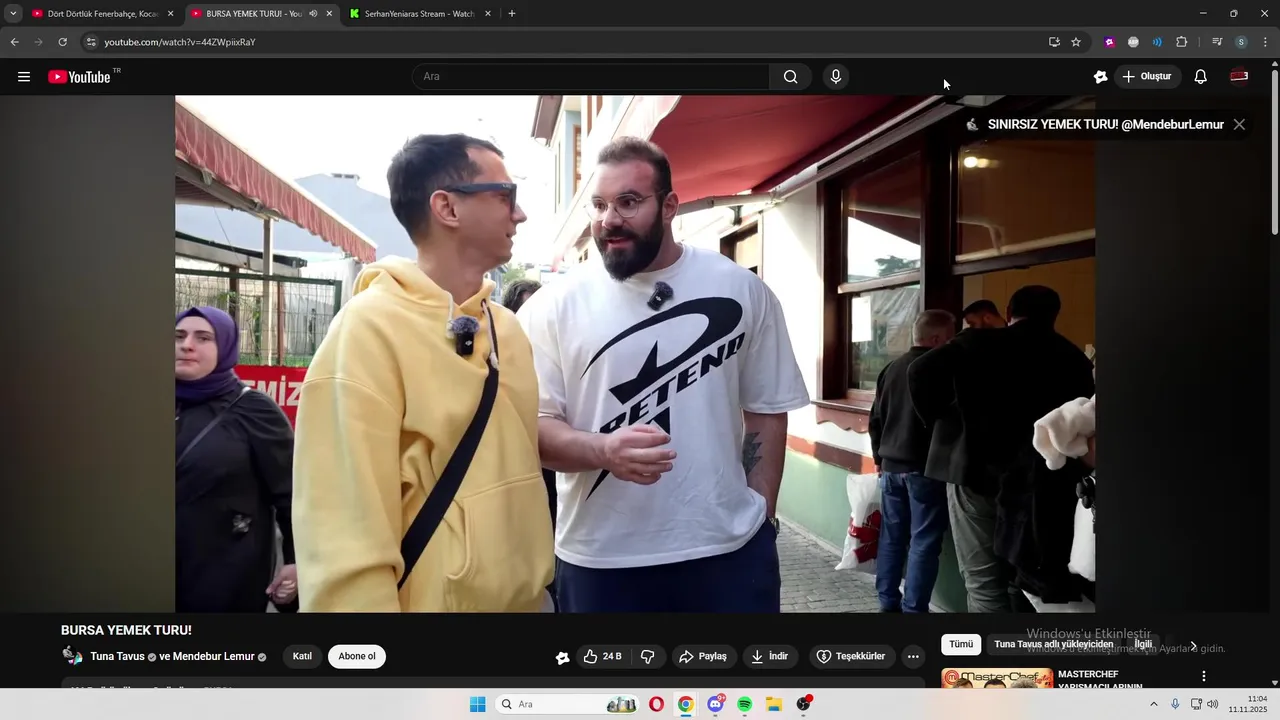Image resolution: width=1280 pixels, height=720 pixels.
Task: Switch to the Dört Dörtlük Fenerbahçe tab
Action: (x=103, y=14)
